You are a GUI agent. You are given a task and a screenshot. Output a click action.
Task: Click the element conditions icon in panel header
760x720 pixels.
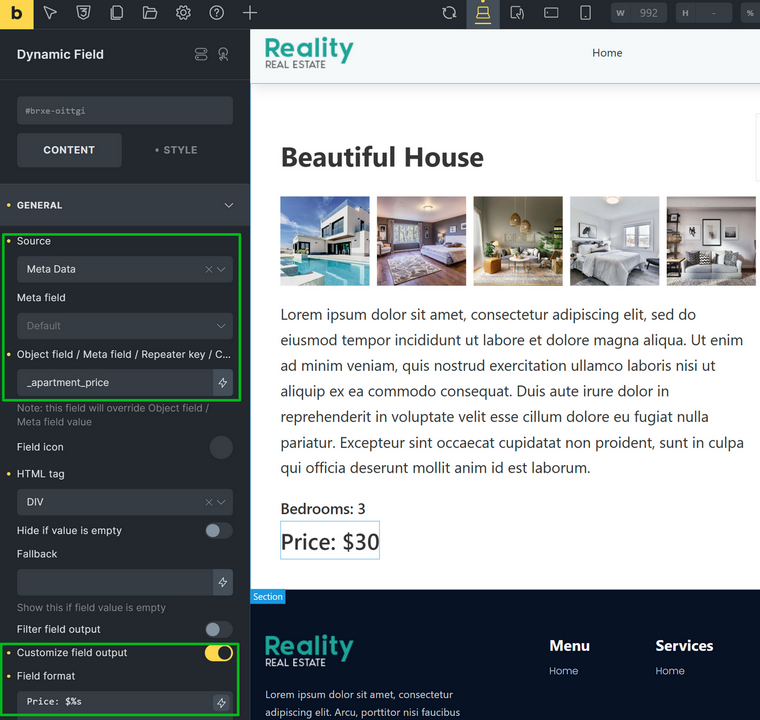tap(201, 54)
